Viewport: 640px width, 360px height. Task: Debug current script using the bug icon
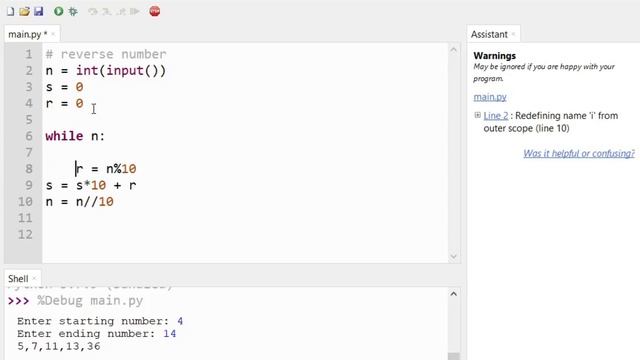73,11
